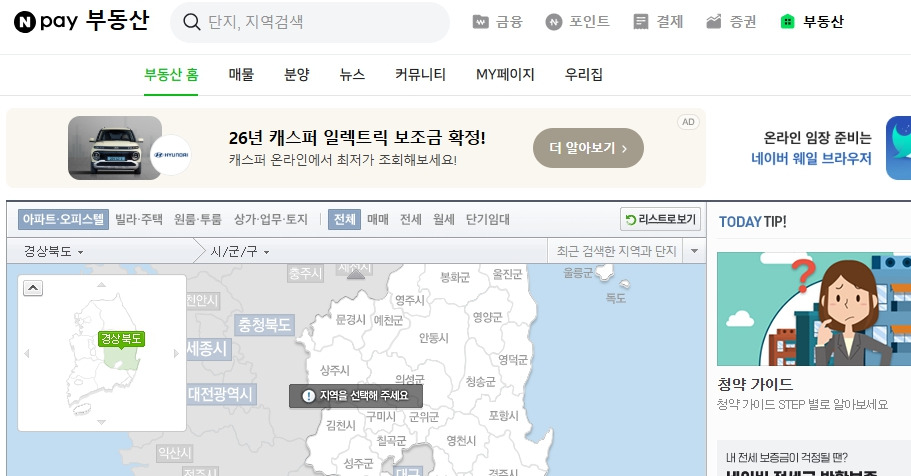Image resolution: width=911 pixels, height=476 pixels.
Task: Open the 결제 service icon link
Action: [658, 22]
